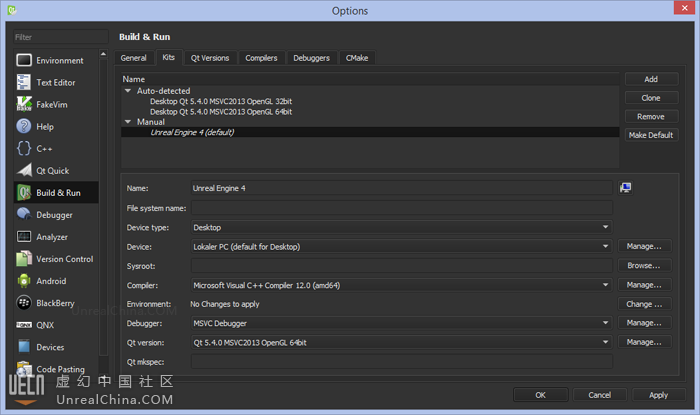Confirm with the OK button
Screen dimensions: 700x415
[541, 395]
